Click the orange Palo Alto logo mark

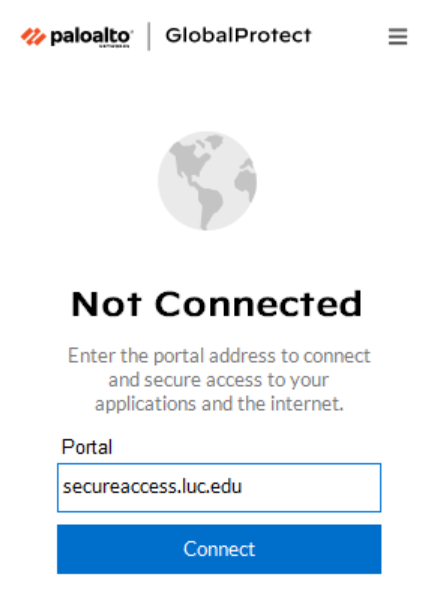[x=33, y=37]
